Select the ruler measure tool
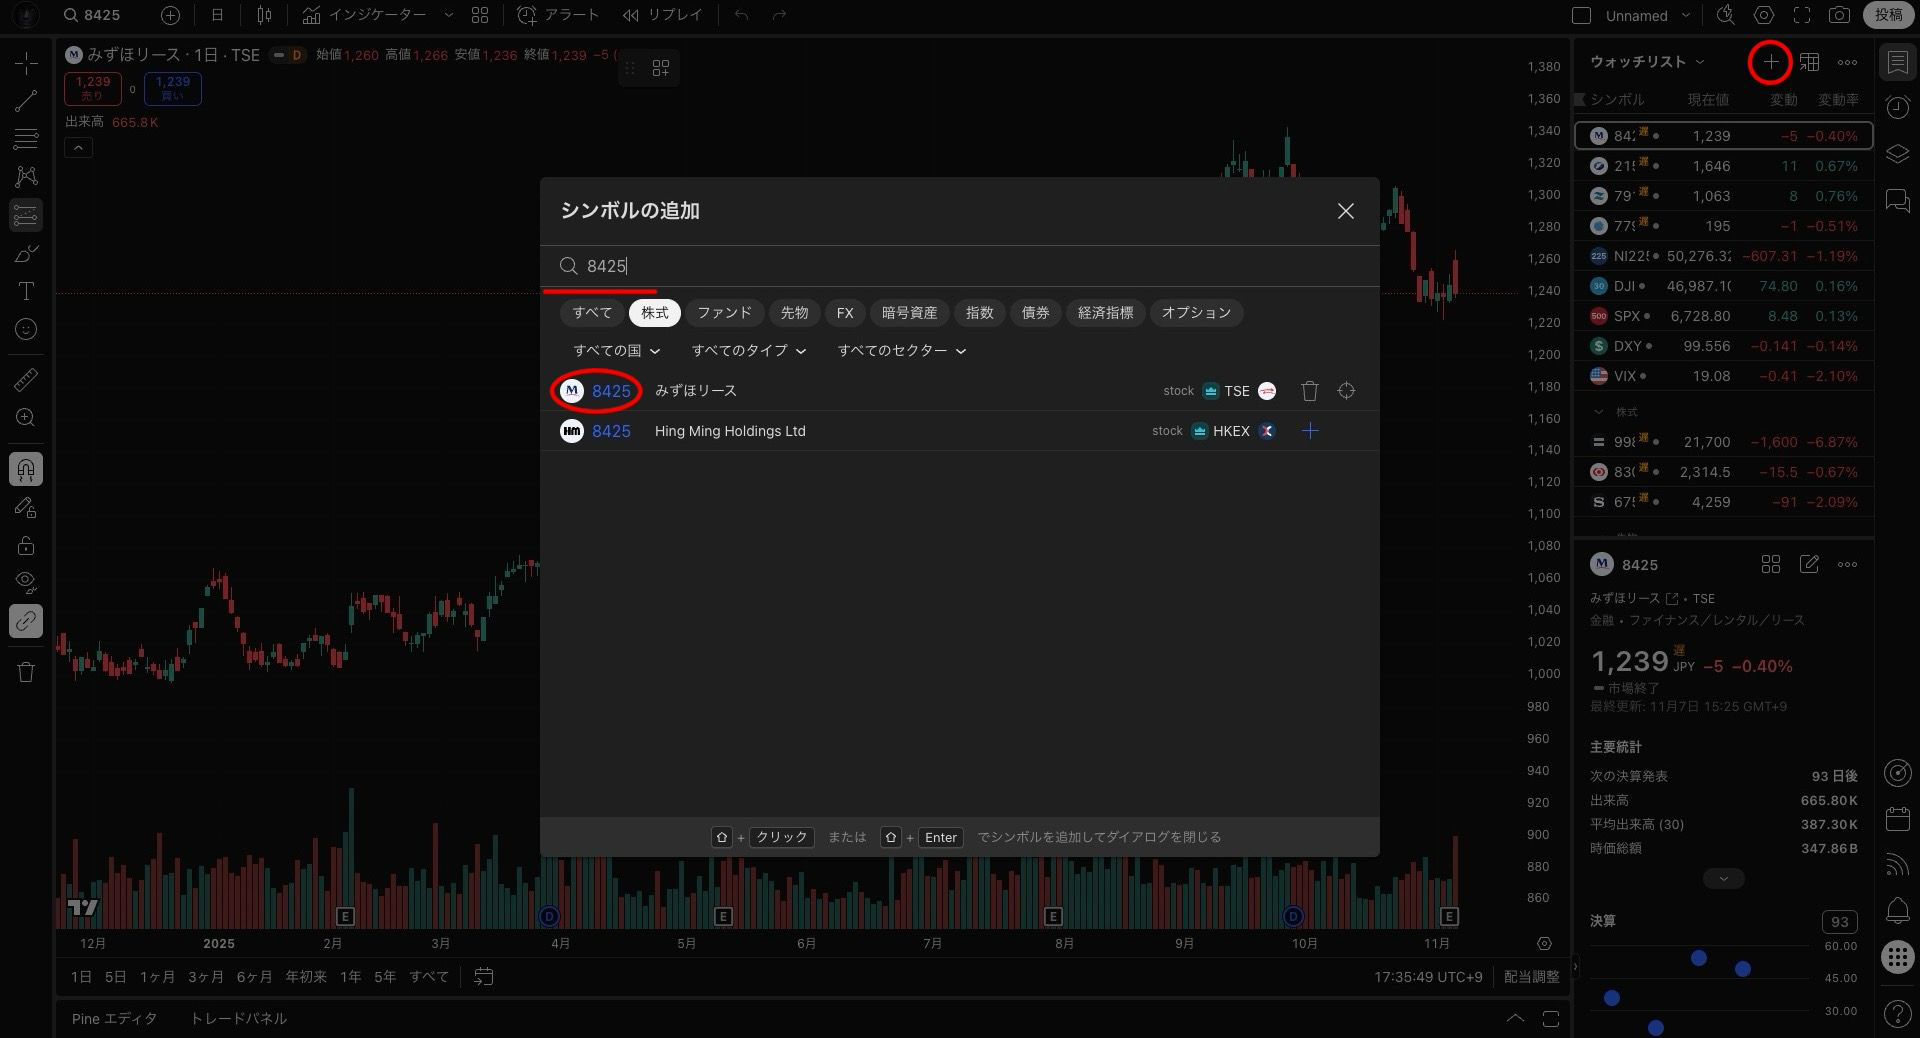This screenshot has width=1920, height=1038. (26, 380)
